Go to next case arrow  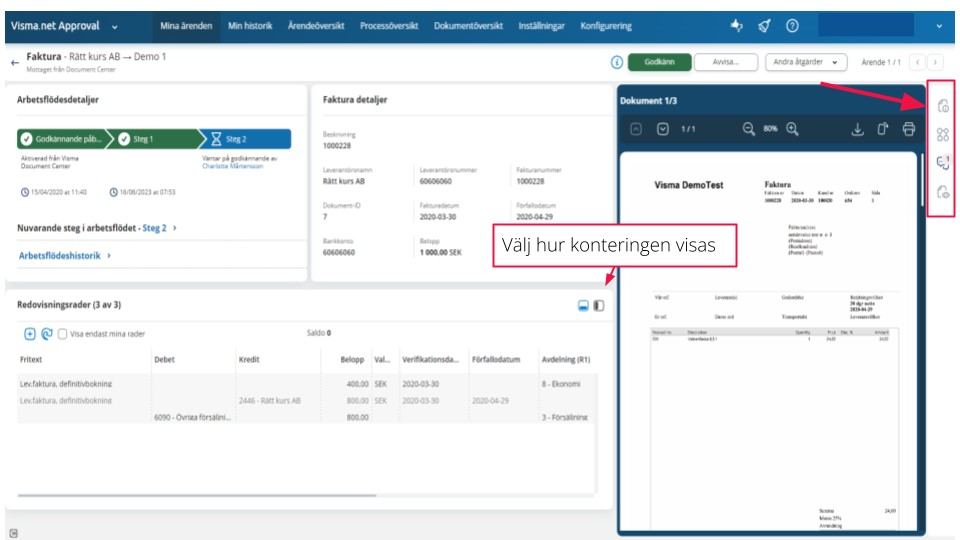tap(935, 62)
